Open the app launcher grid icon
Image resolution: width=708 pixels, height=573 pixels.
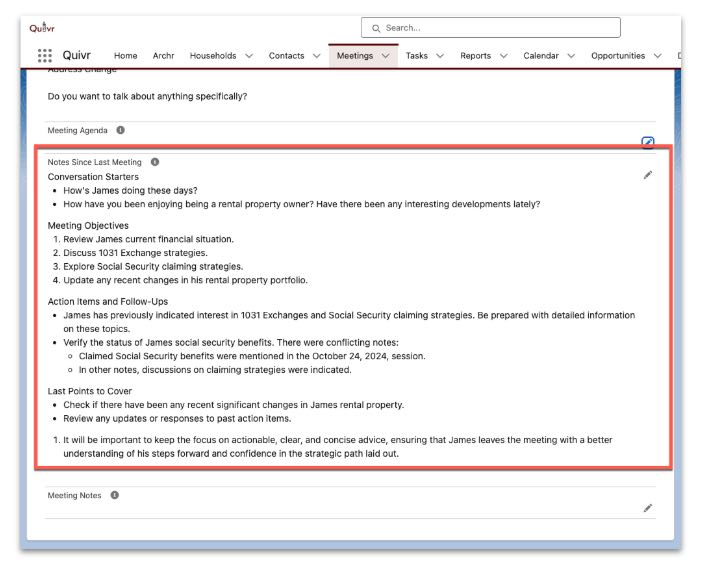click(x=45, y=56)
